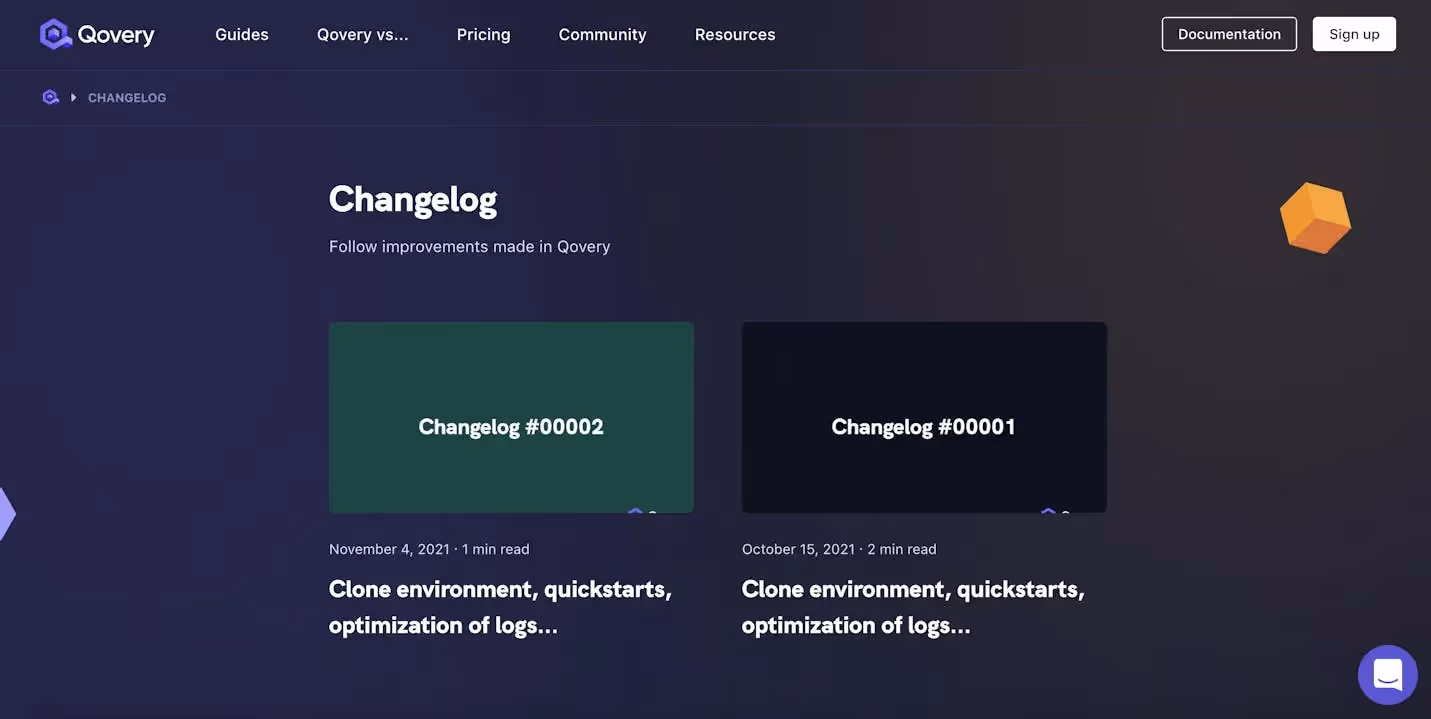Click the green Changelog #00002 thumbnail

[x=511, y=416]
